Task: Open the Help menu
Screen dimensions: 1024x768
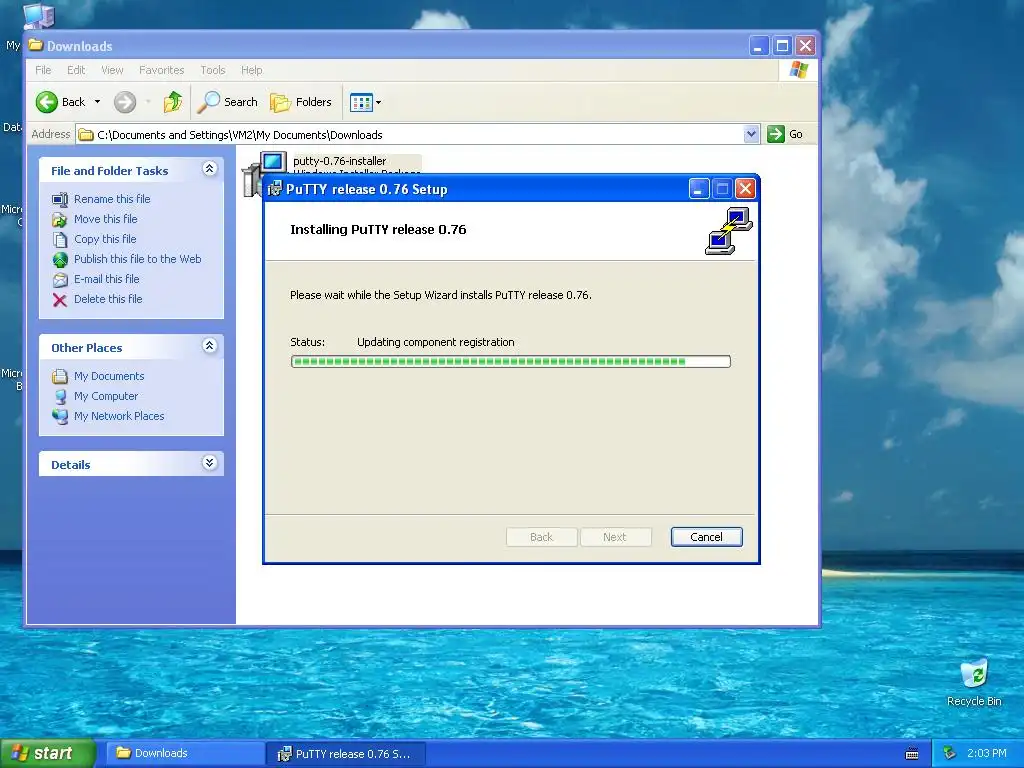Action: click(251, 70)
